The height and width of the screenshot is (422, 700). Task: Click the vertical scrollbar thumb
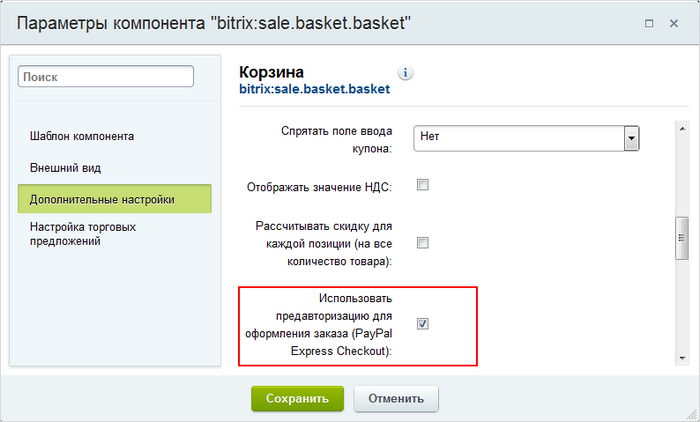682,238
